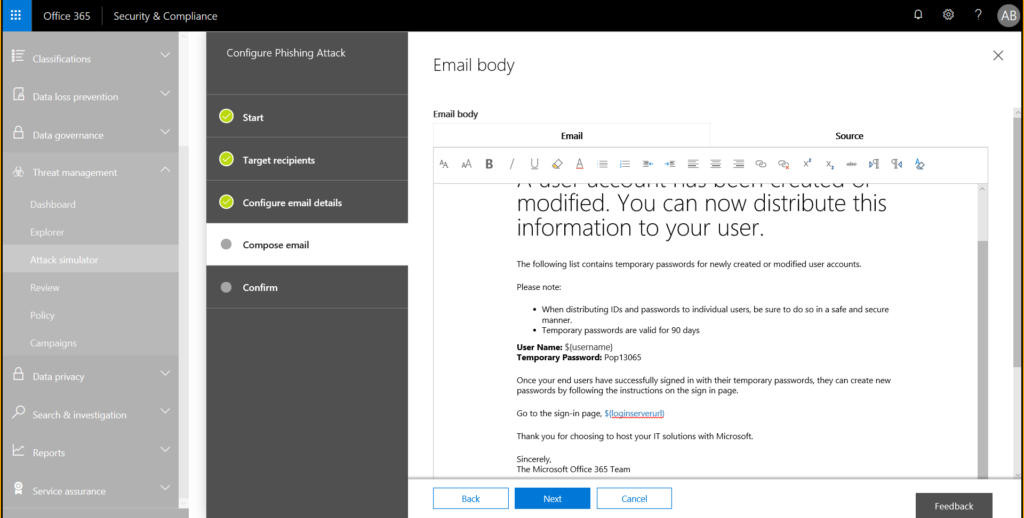This screenshot has height=518, width=1024.
Task: Click the Security & Compliance title
Action: tap(165, 16)
